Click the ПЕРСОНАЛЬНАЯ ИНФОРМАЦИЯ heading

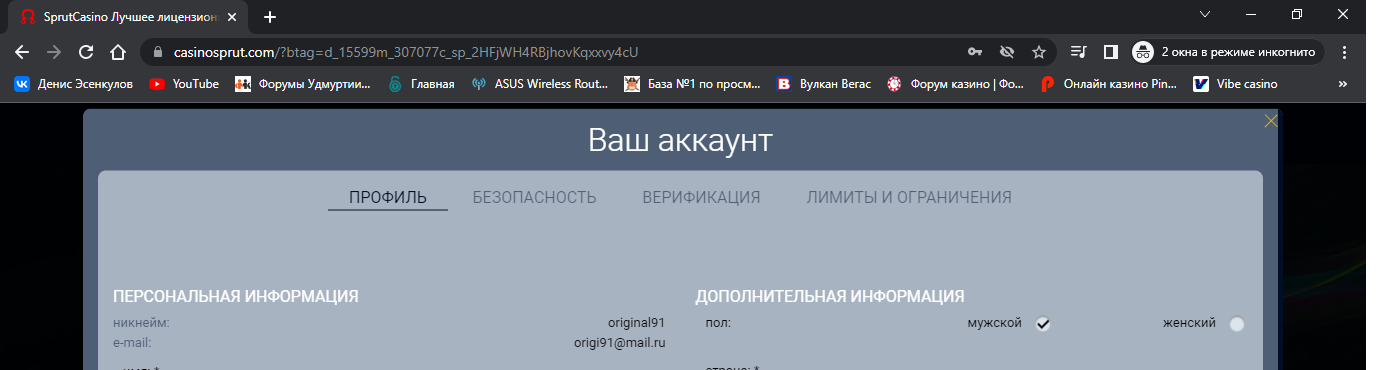(x=236, y=297)
